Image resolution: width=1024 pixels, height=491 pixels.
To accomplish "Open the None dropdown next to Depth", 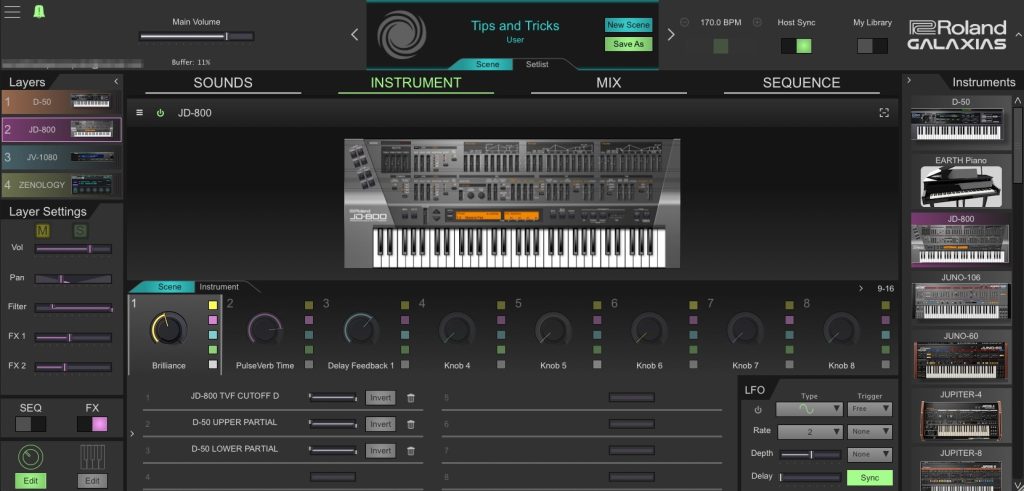I will [x=869, y=454].
